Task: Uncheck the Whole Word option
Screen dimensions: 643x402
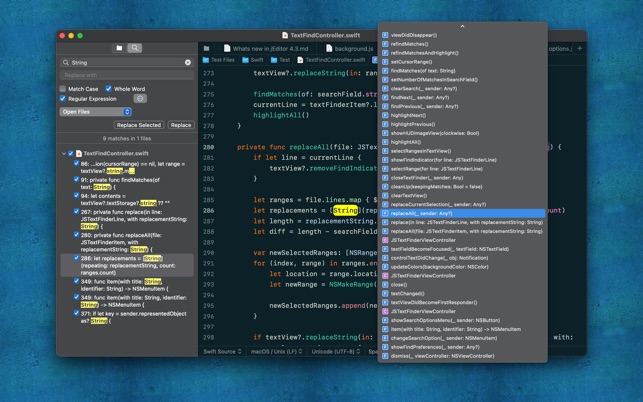Action: pyautogui.click(x=109, y=89)
